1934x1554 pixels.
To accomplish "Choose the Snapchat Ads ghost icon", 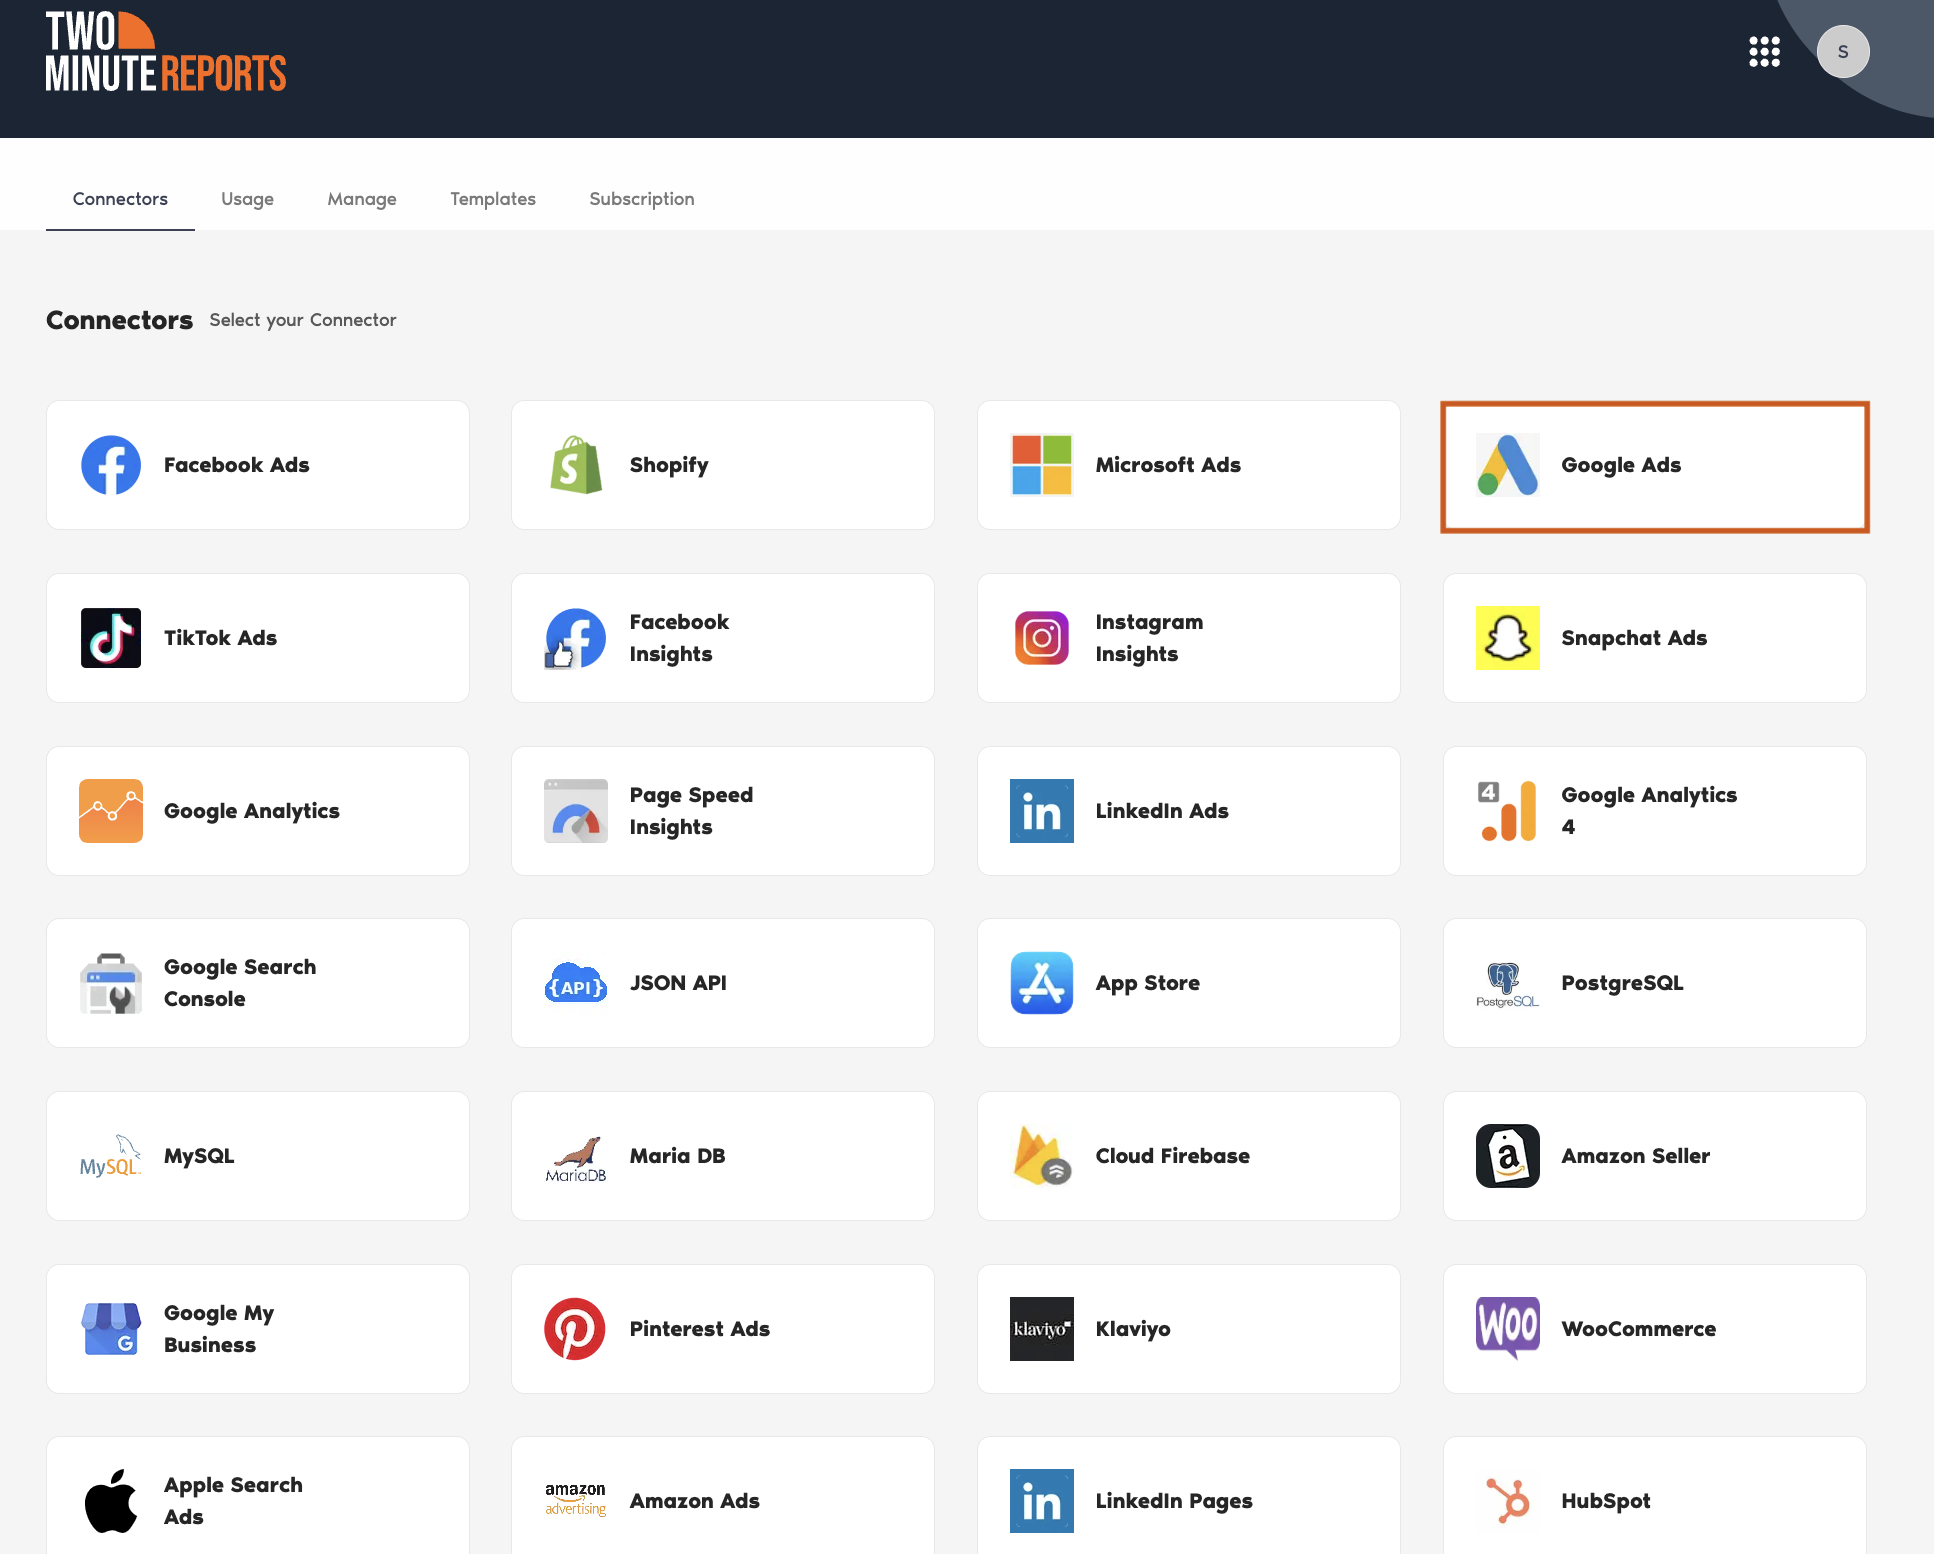I will pyautogui.click(x=1507, y=638).
